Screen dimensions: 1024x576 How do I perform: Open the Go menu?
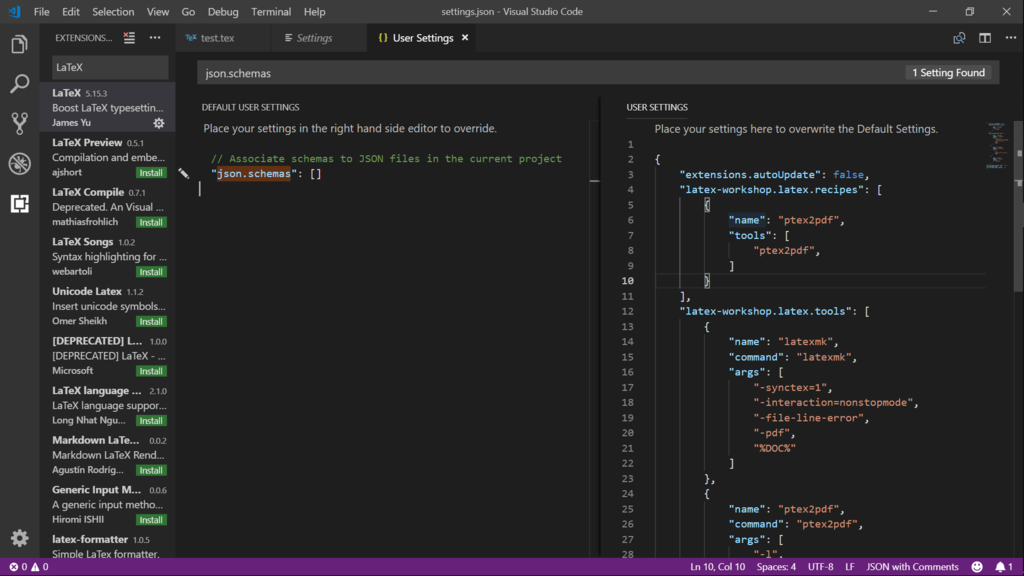[188, 12]
